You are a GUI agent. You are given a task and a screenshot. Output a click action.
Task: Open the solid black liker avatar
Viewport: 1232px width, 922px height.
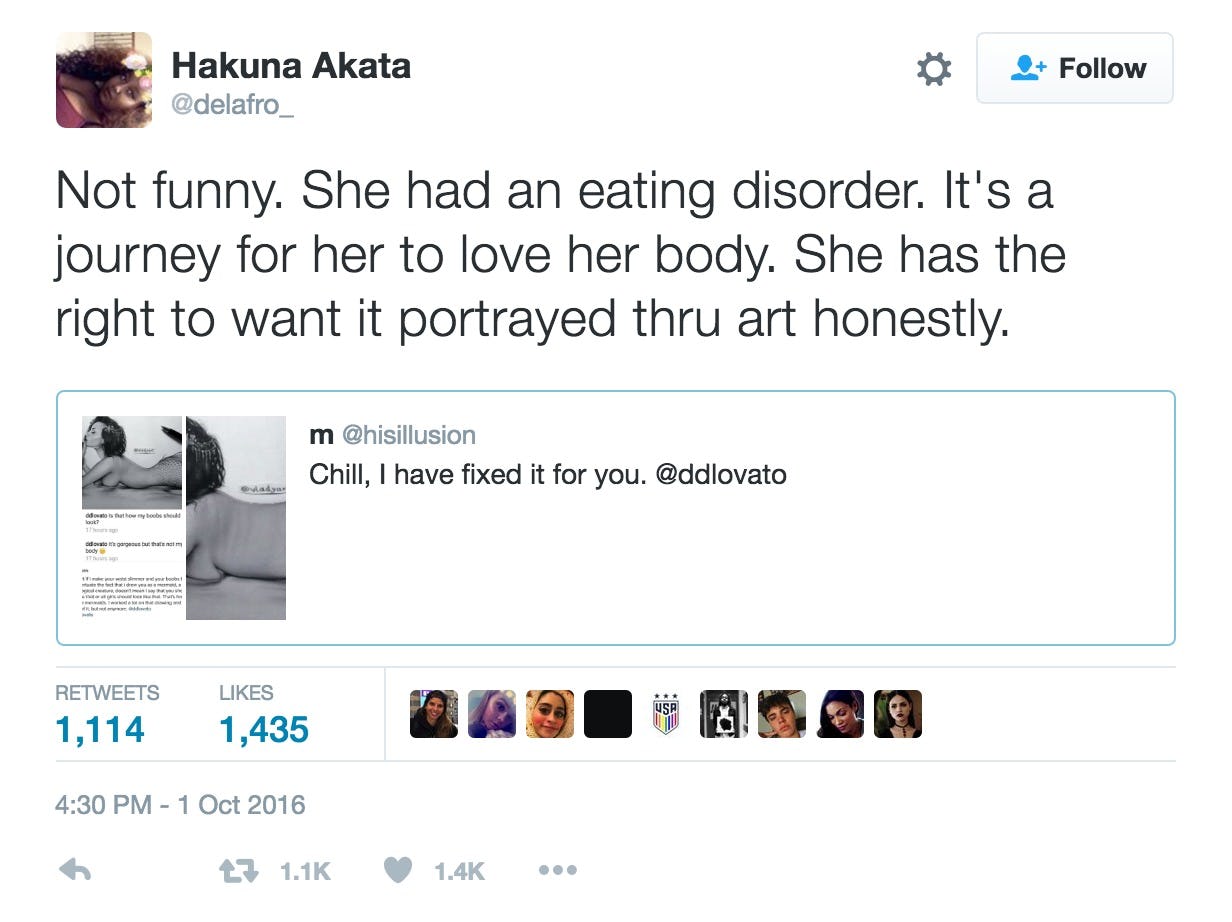tap(608, 714)
